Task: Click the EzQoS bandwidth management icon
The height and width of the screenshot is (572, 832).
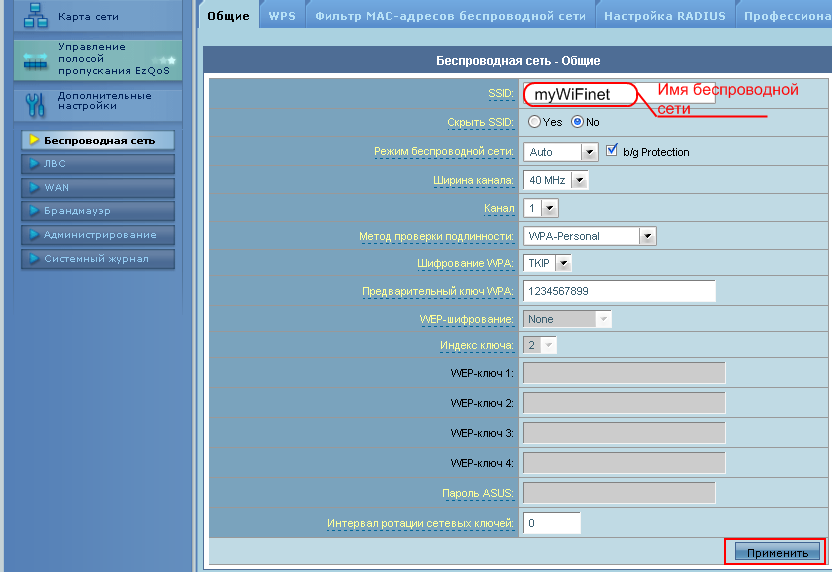Action: click(36, 60)
